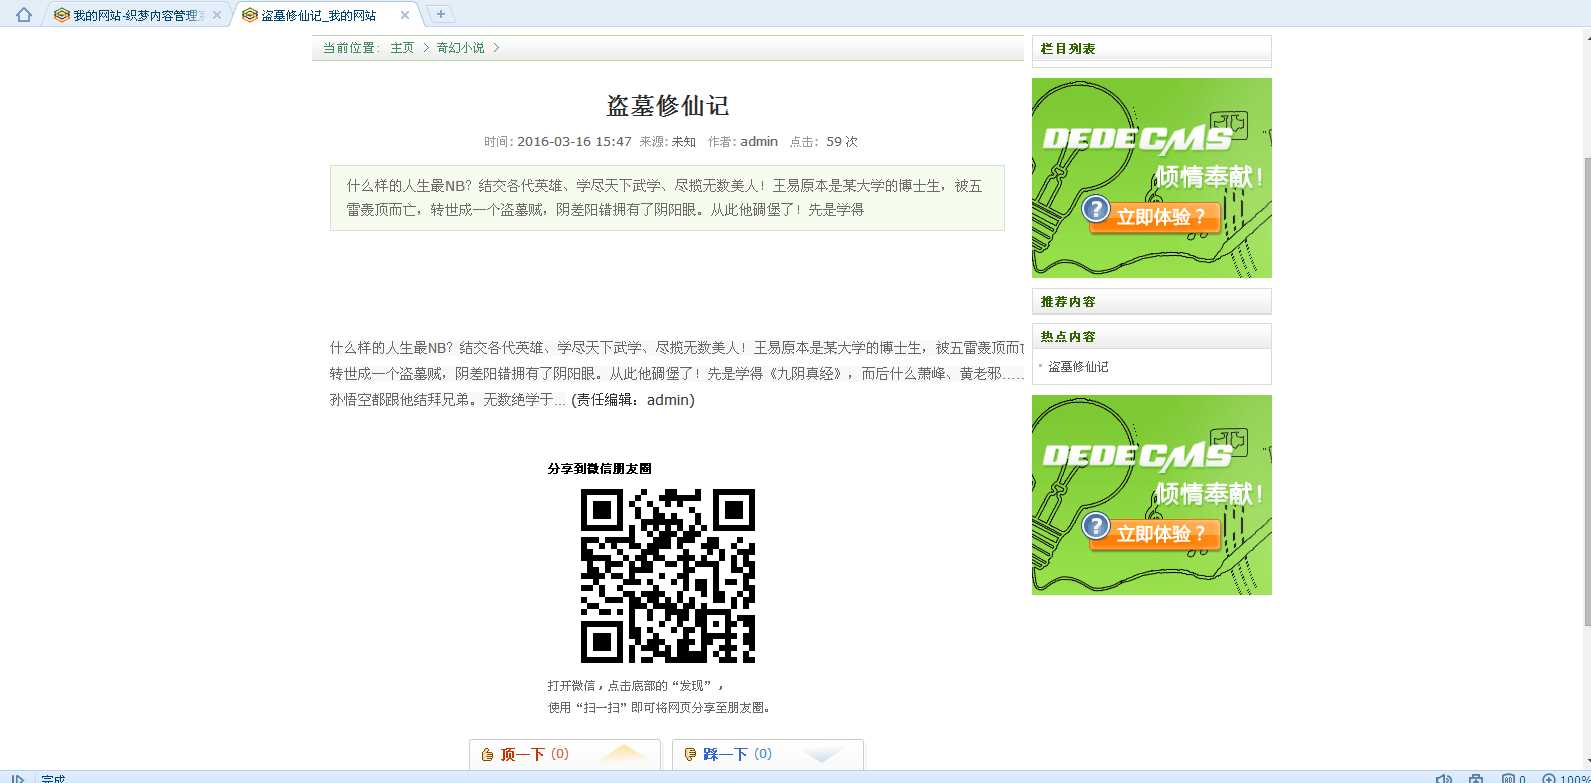
Task: Click the 59 次 hit count
Action: pyautogui.click(x=842, y=142)
